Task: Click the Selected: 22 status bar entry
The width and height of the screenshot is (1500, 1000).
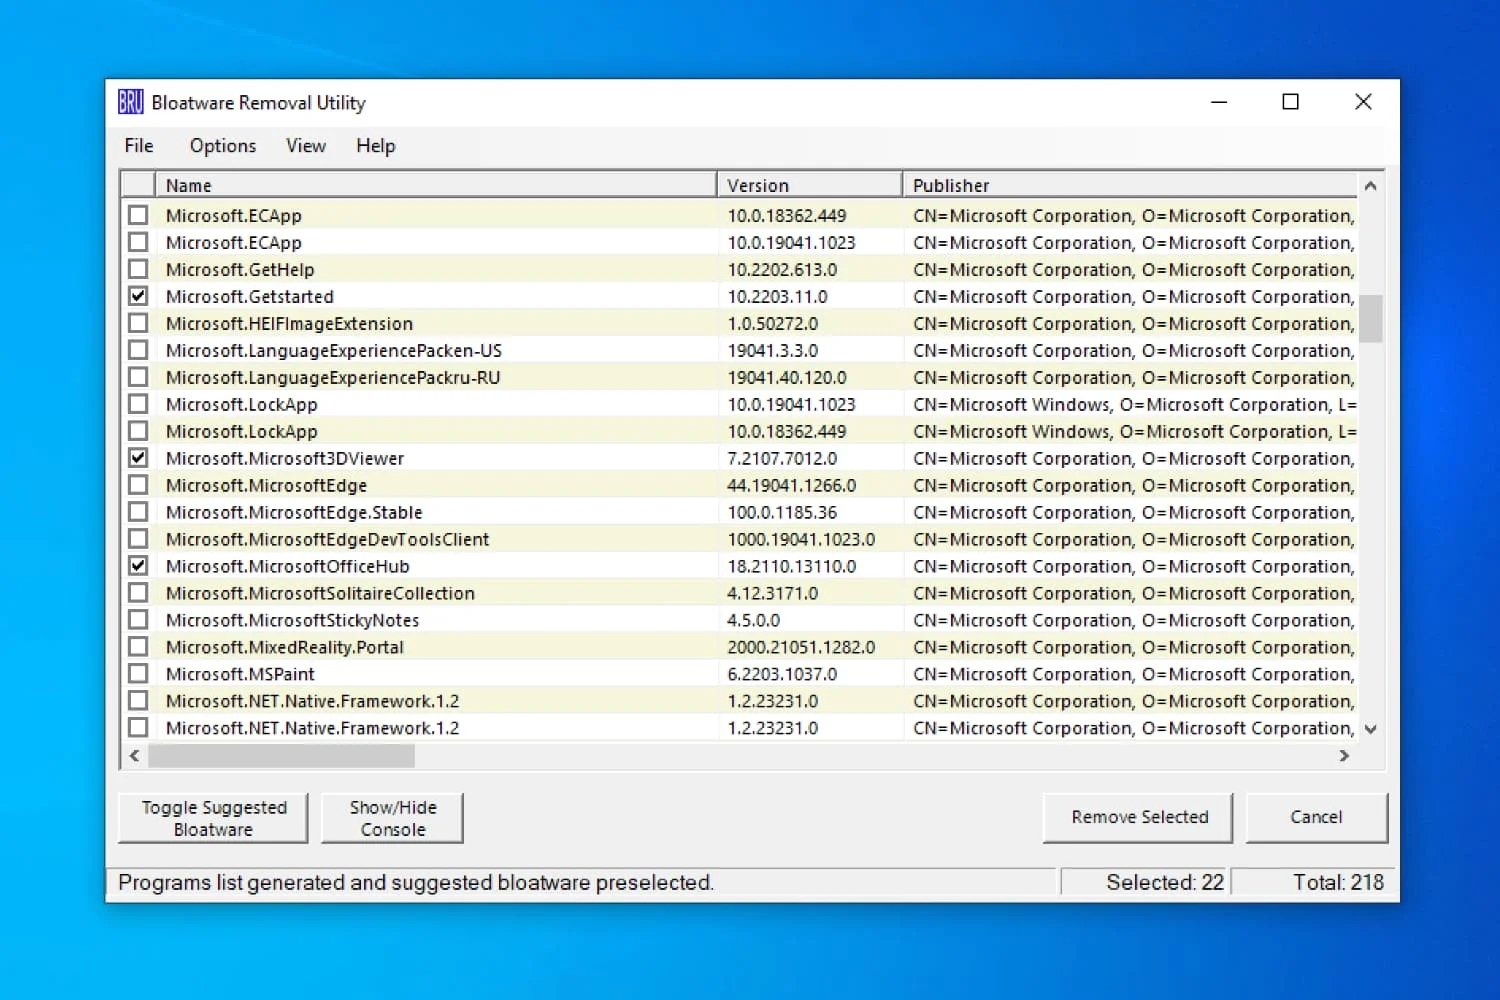Action: (x=1146, y=882)
